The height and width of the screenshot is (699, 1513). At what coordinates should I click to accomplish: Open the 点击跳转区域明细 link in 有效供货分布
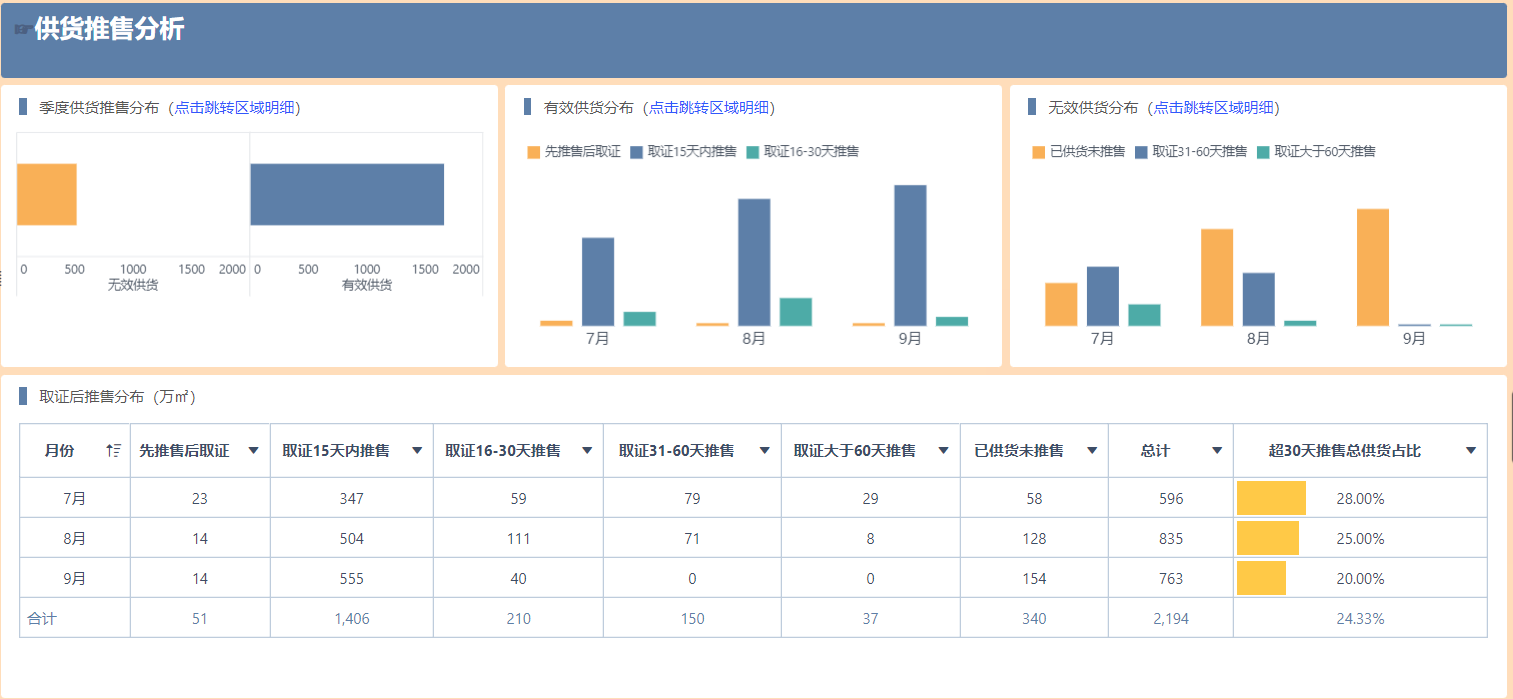coord(709,108)
